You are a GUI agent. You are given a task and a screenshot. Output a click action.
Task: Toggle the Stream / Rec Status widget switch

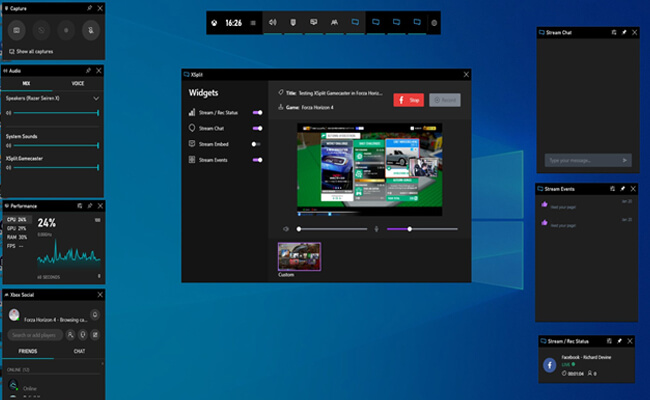tap(257, 112)
